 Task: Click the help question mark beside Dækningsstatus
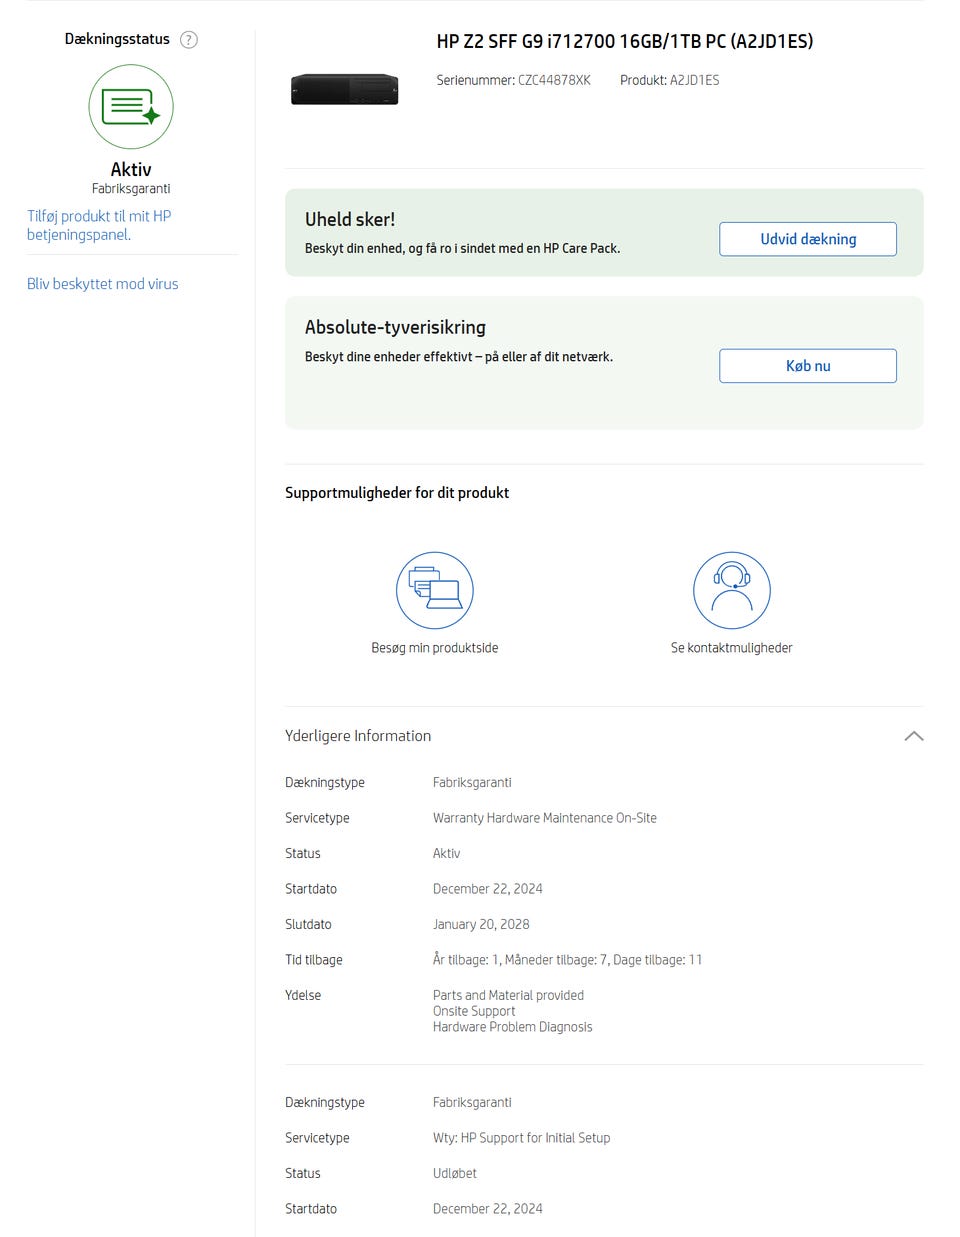click(x=188, y=40)
